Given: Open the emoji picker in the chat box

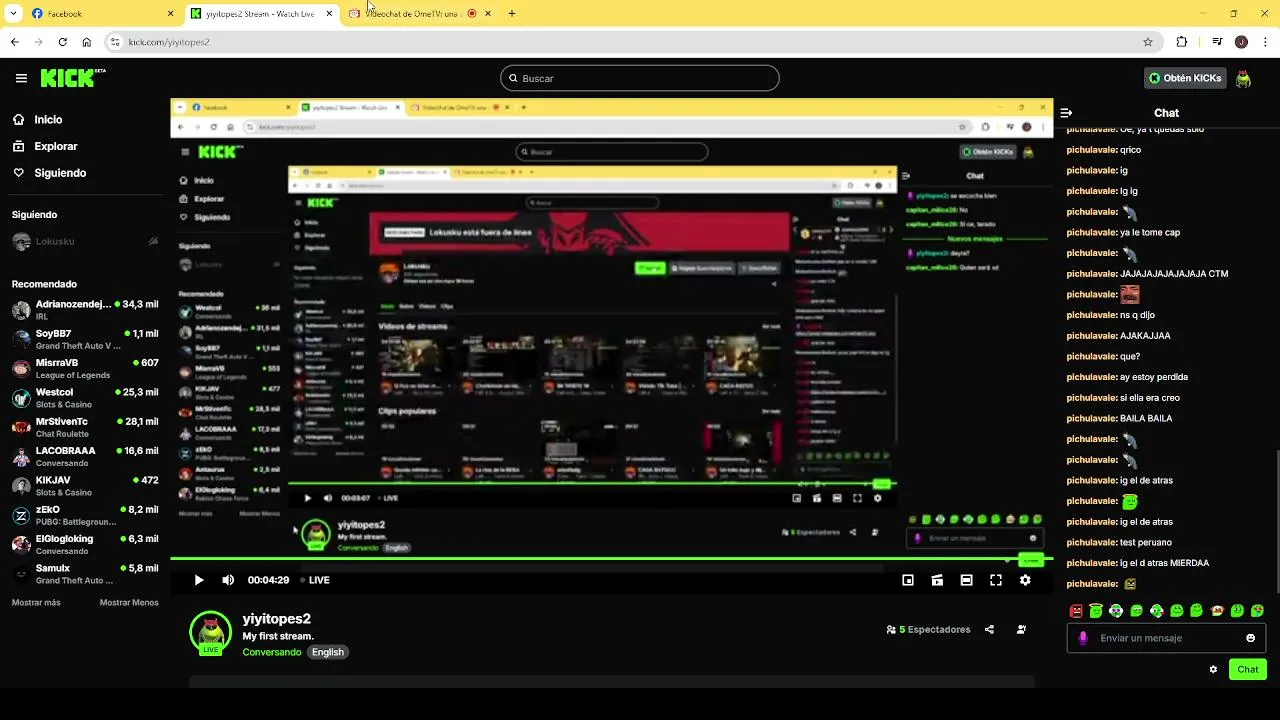Looking at the screenshot, I should click(x=1250, y=638).
